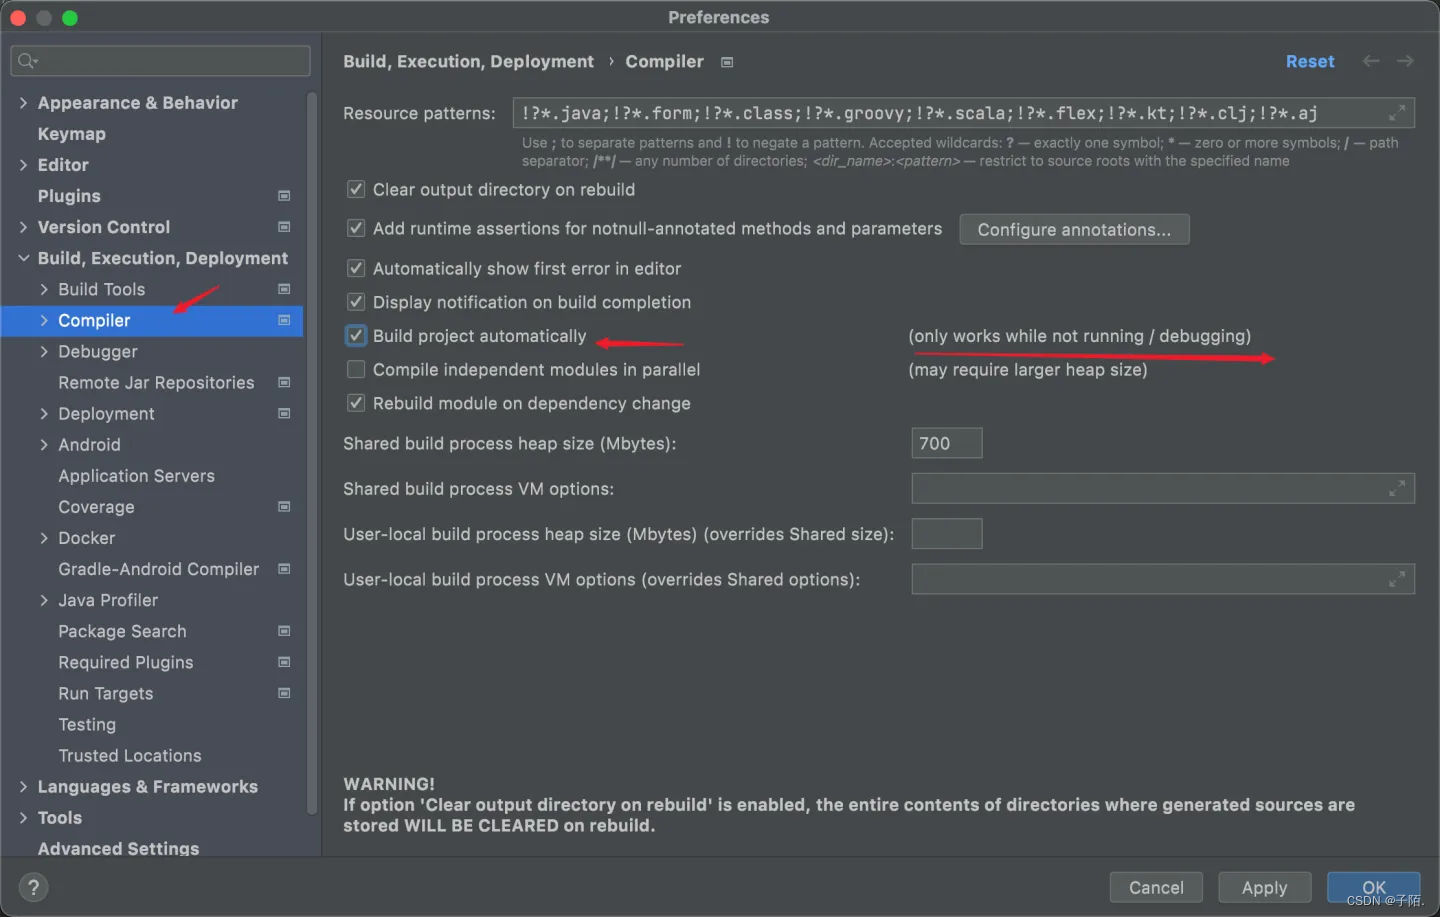Go forward with the right arrow icon
Screen dimensions: 1440x917
tap(1405, 61)
